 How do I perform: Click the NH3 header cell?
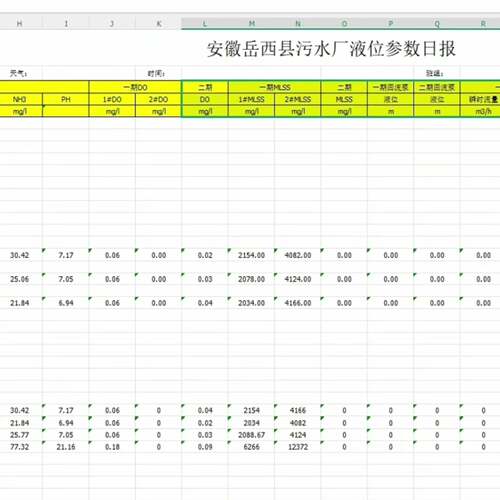coord(19,99)
